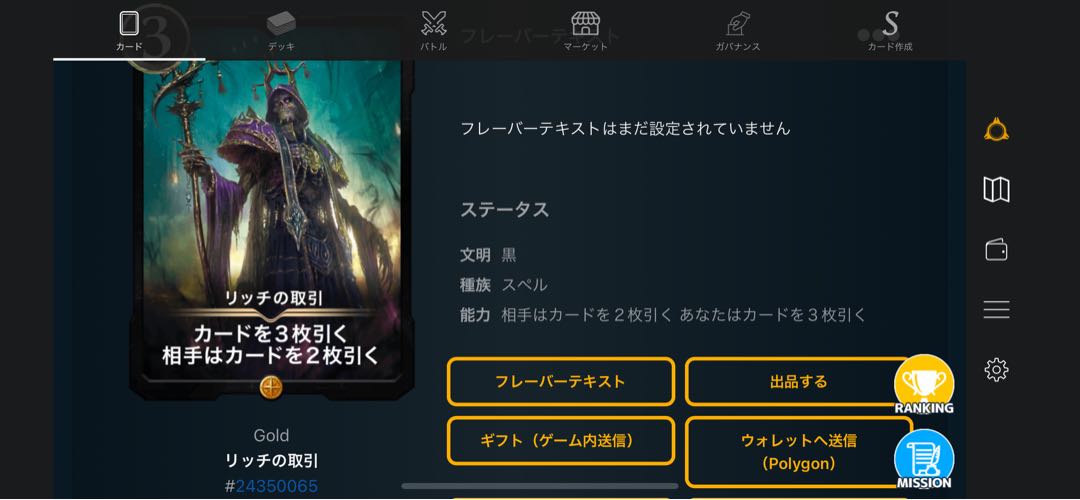Click ギフト（ゲーム内送信） button
1080x500 pixels.
[x=561, y=440]
